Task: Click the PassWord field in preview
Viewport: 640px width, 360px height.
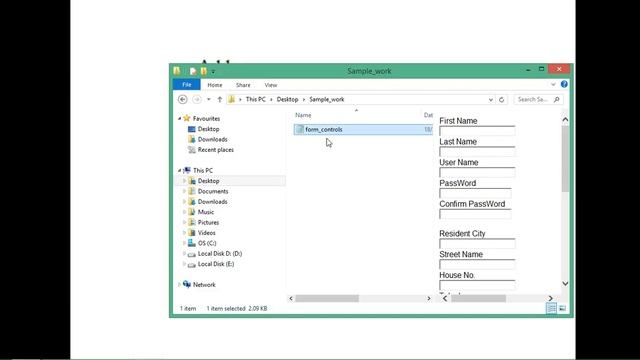Action: [x=475, y=193]
